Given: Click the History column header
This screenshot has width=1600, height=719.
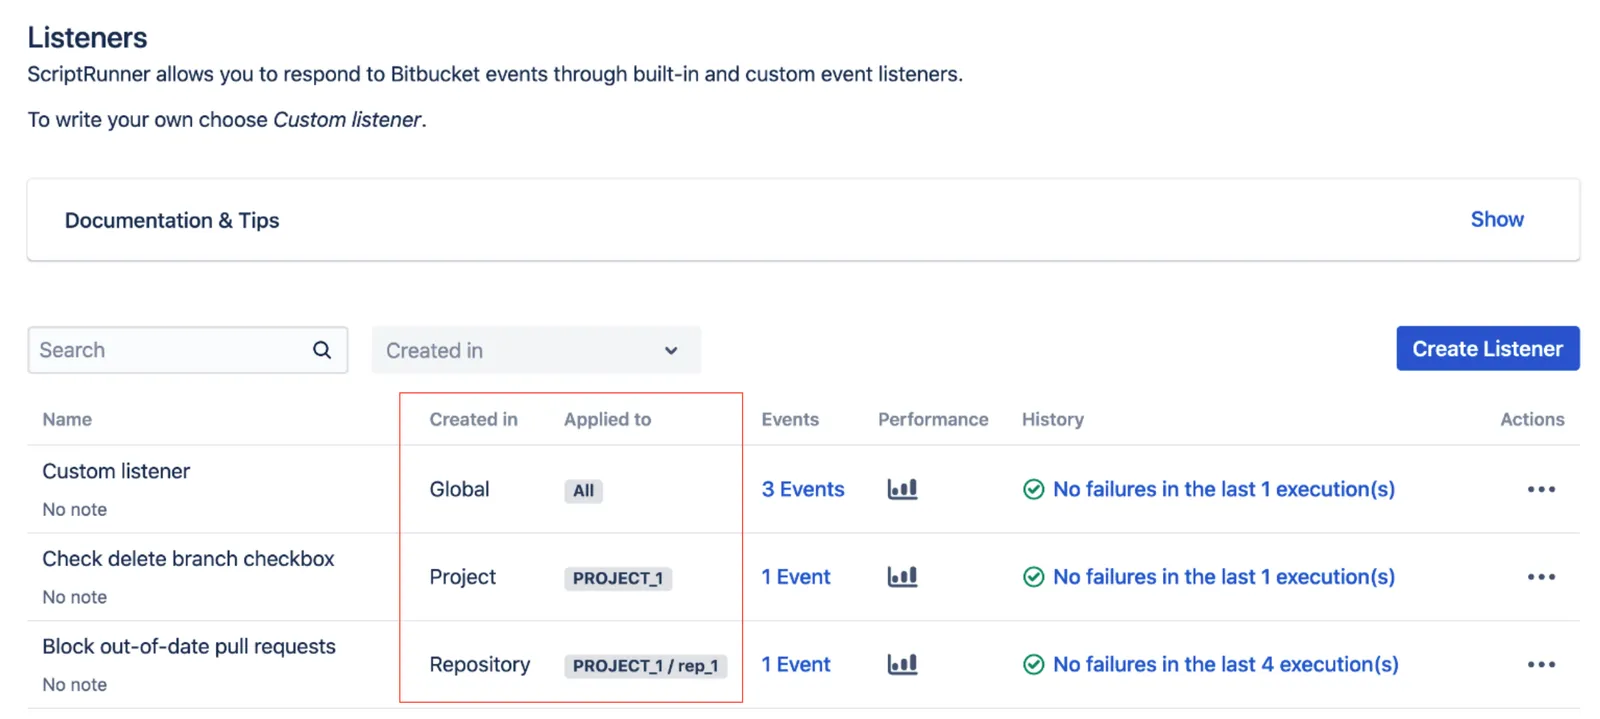Looking at the screenshot, I should click(1053, 420).
